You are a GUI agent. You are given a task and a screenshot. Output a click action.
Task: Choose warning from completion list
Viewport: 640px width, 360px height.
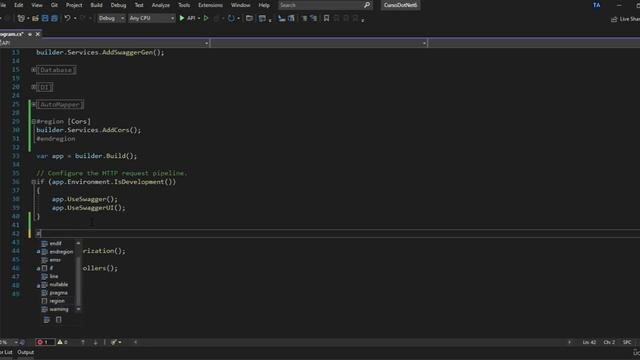click(59, 309)
